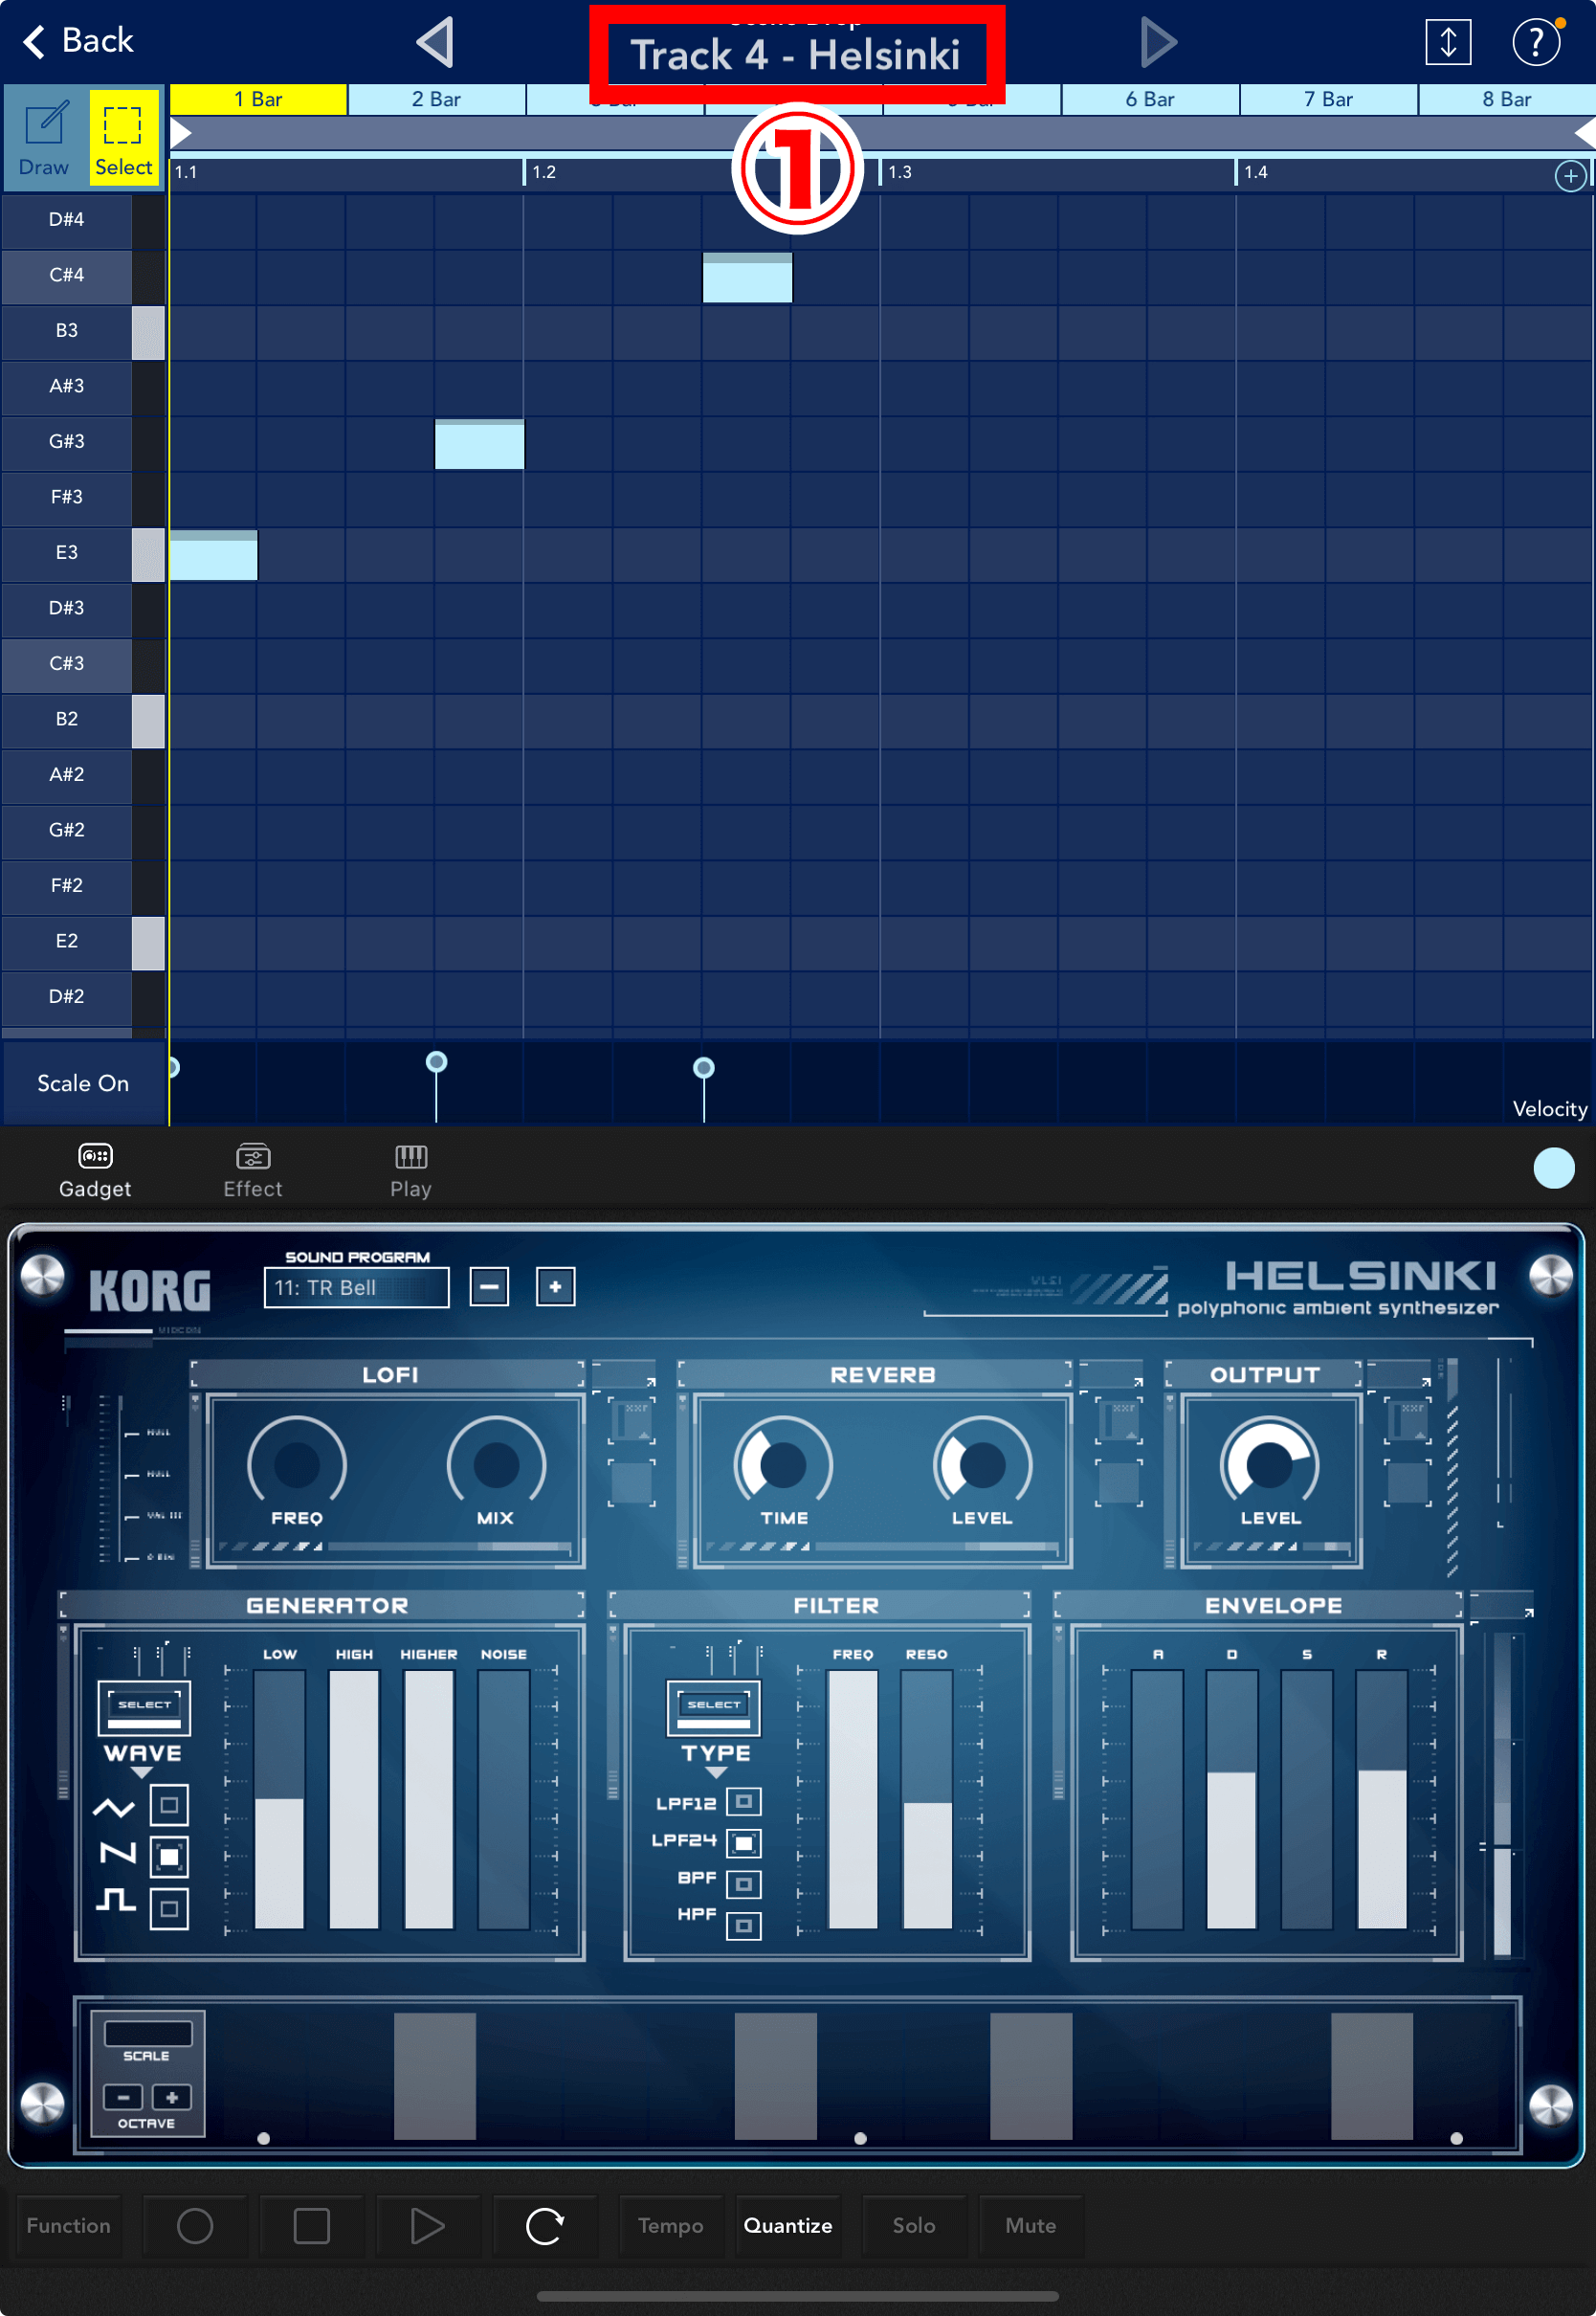Viewport: 1596px width, 2316px height.
Task: Tap the plus zoom icon in ruler
Action: tap(1570, 176)
